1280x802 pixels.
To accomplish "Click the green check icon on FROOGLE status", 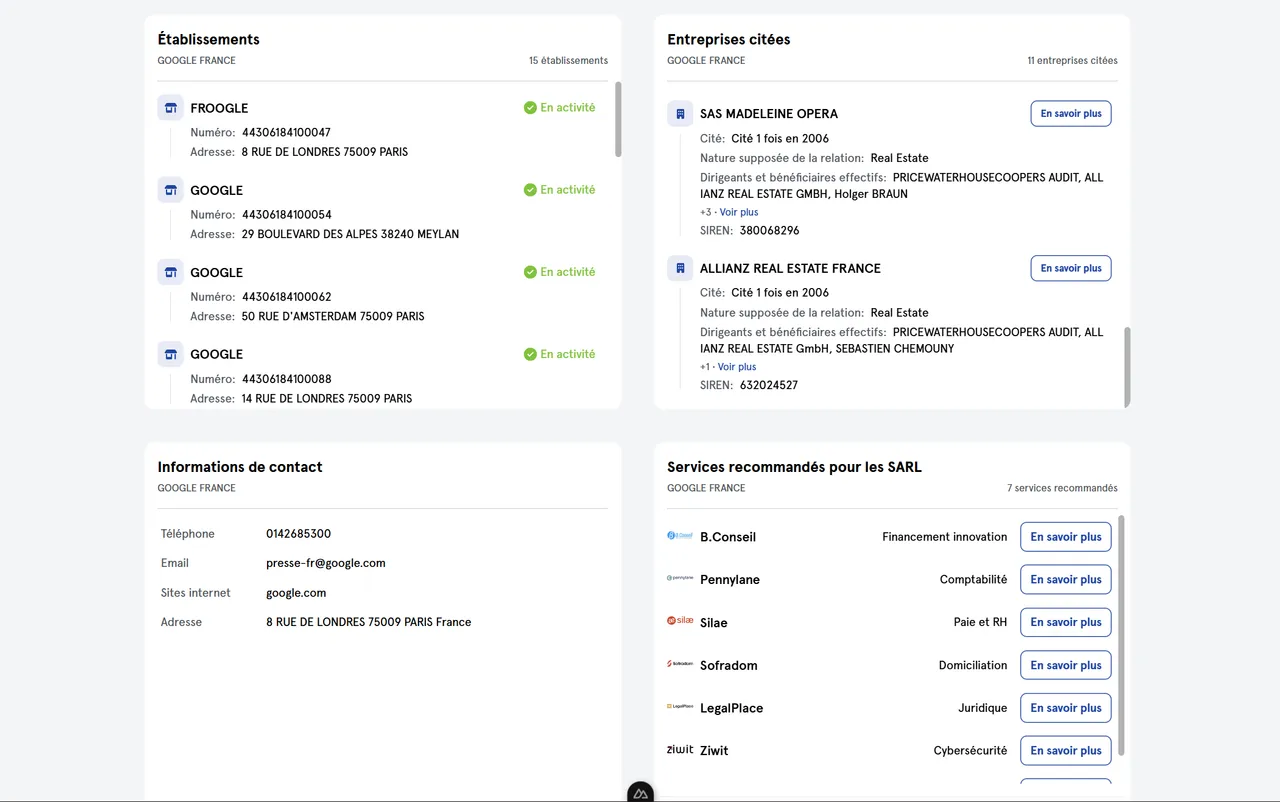I will tap(530, 108).
